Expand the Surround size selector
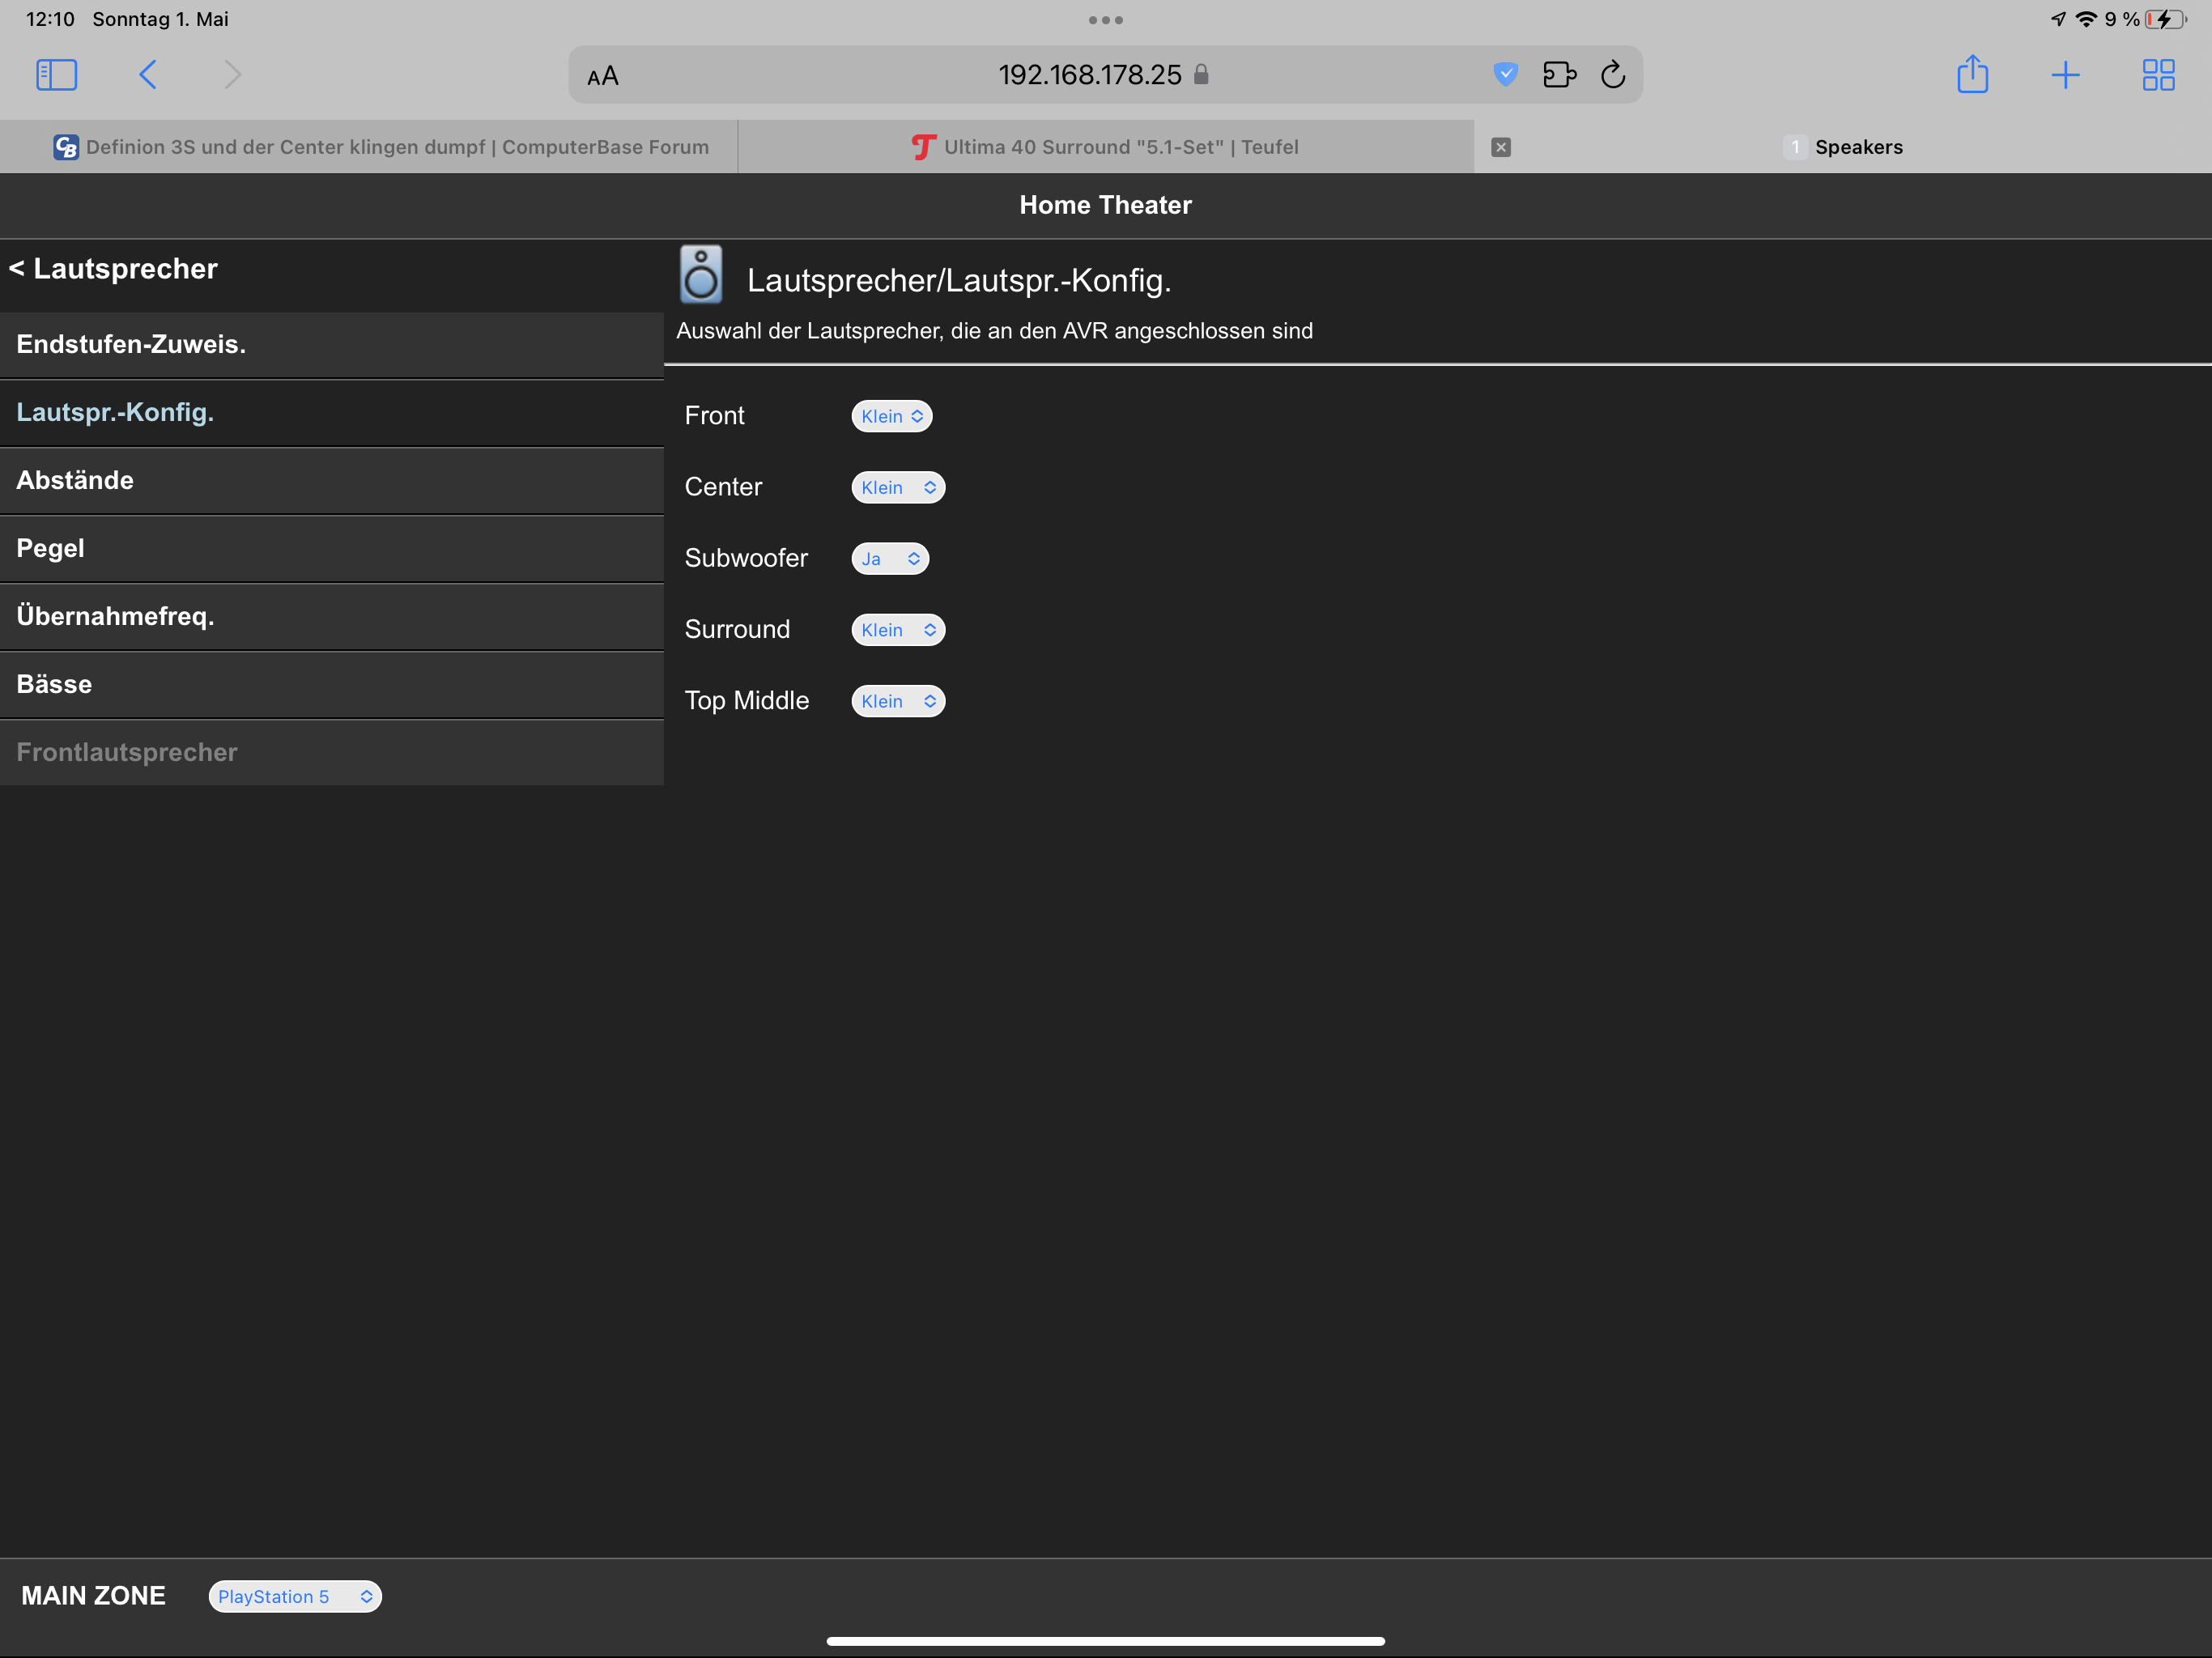The width and height of the screenshot is (2212, 1658). tap(897, 629)
